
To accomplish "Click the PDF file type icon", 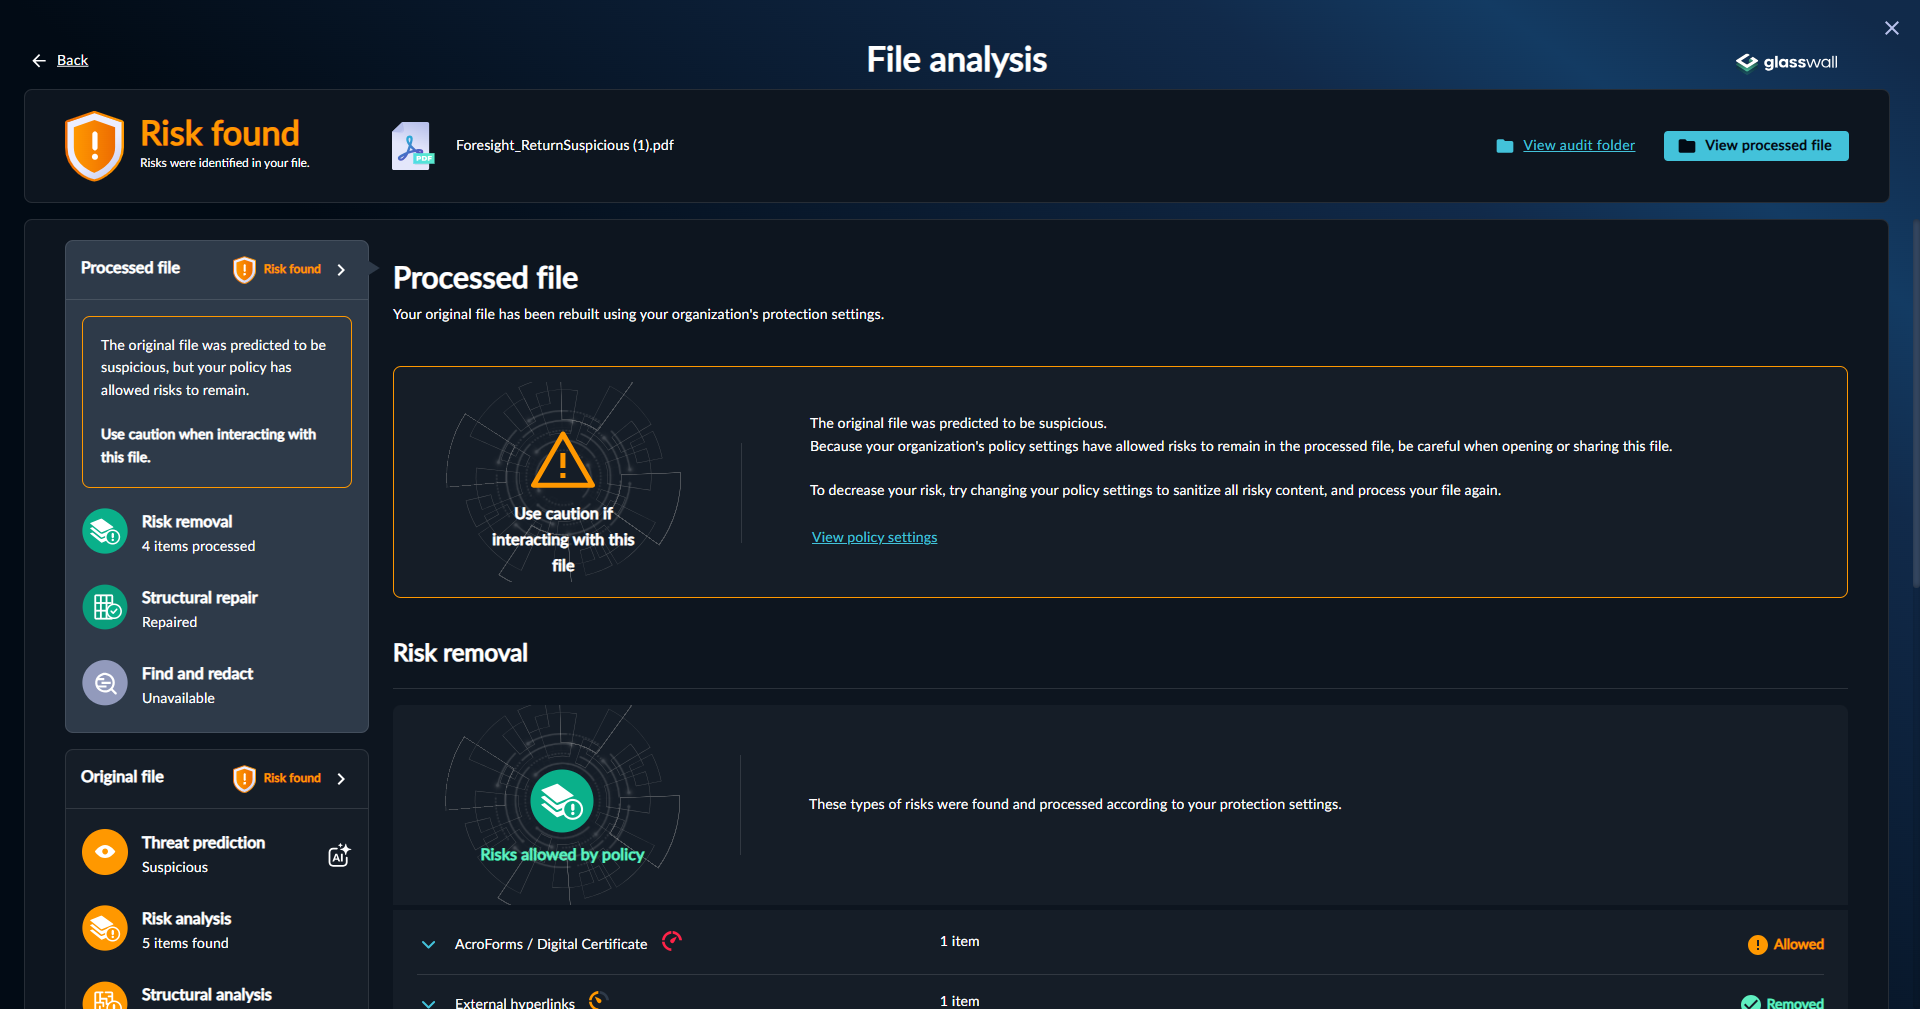I will pyautogui.click(x=413, y=145).
